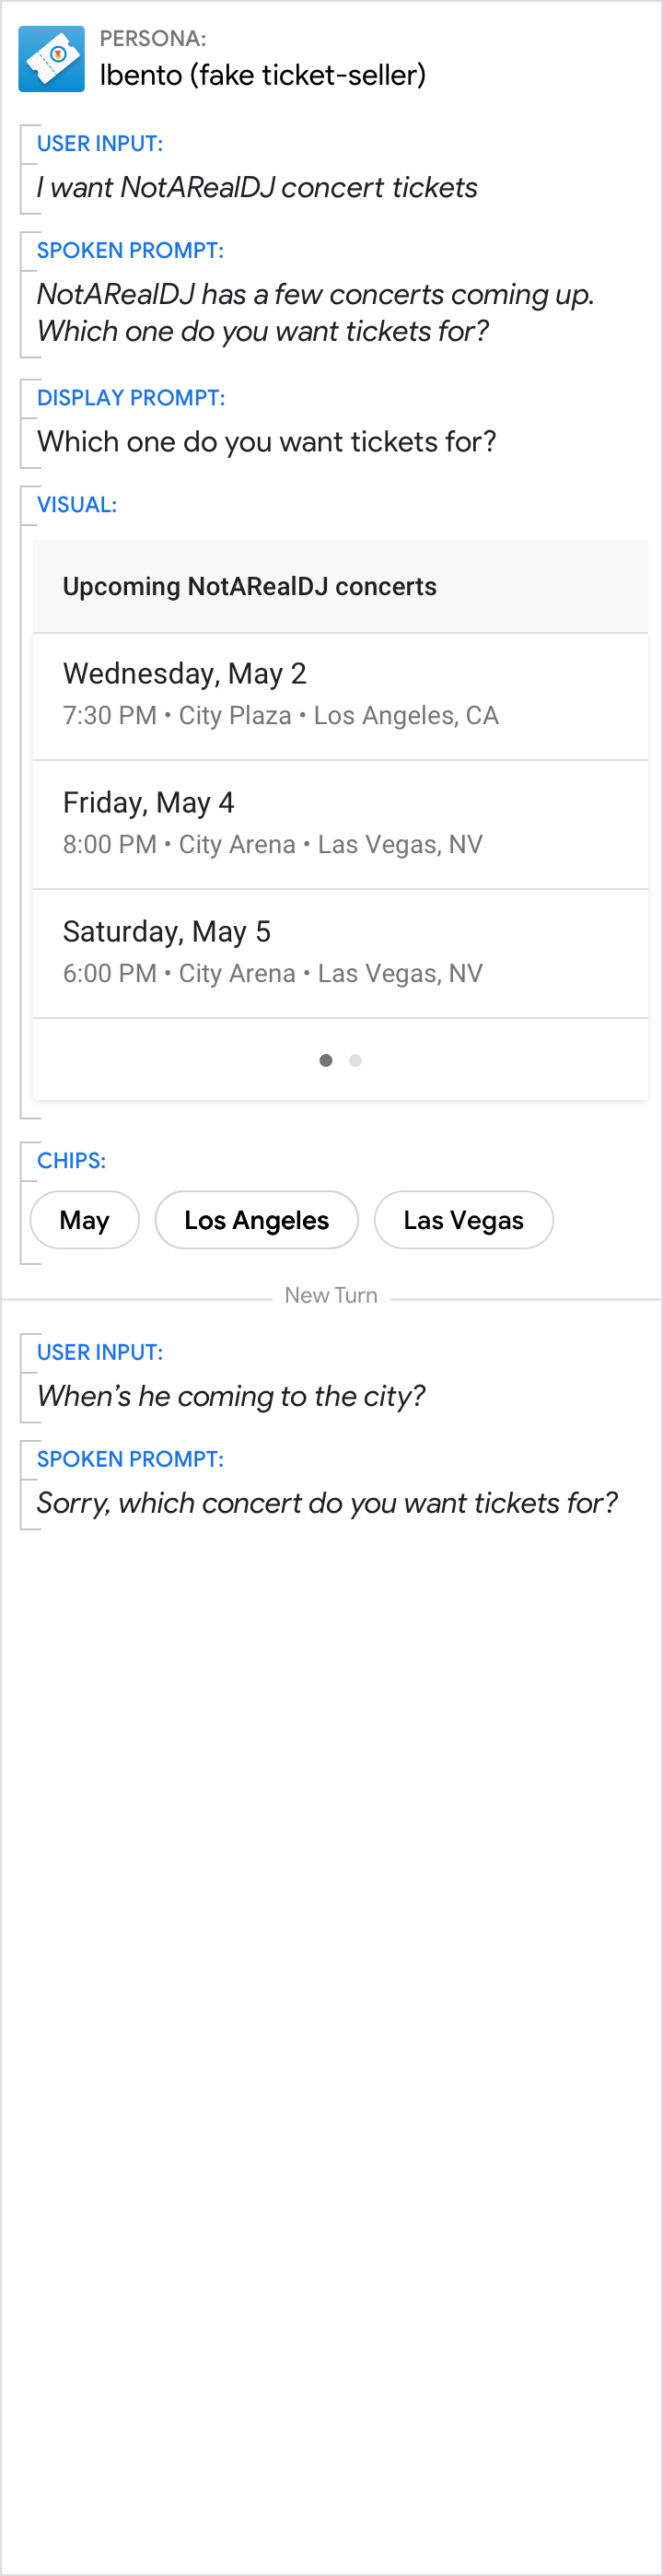Tap the Las Vegas chip
Image resolution: width=663 pixels, height=2576 pixels.
pos(463,1220)
